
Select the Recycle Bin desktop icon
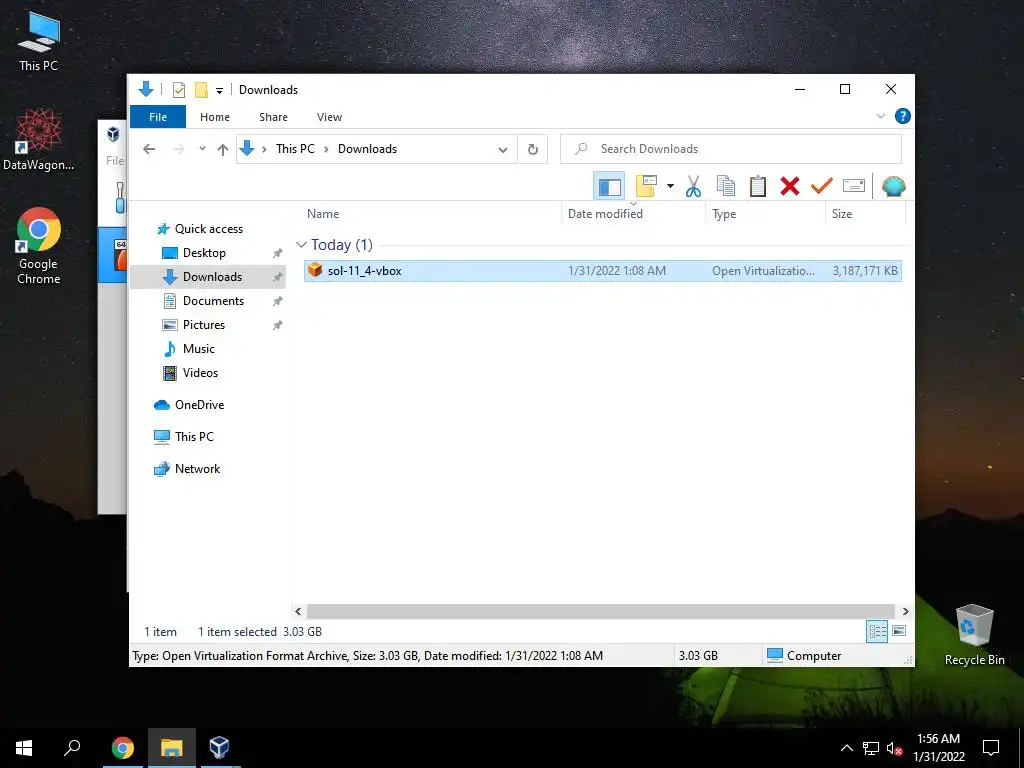(974, 634)
